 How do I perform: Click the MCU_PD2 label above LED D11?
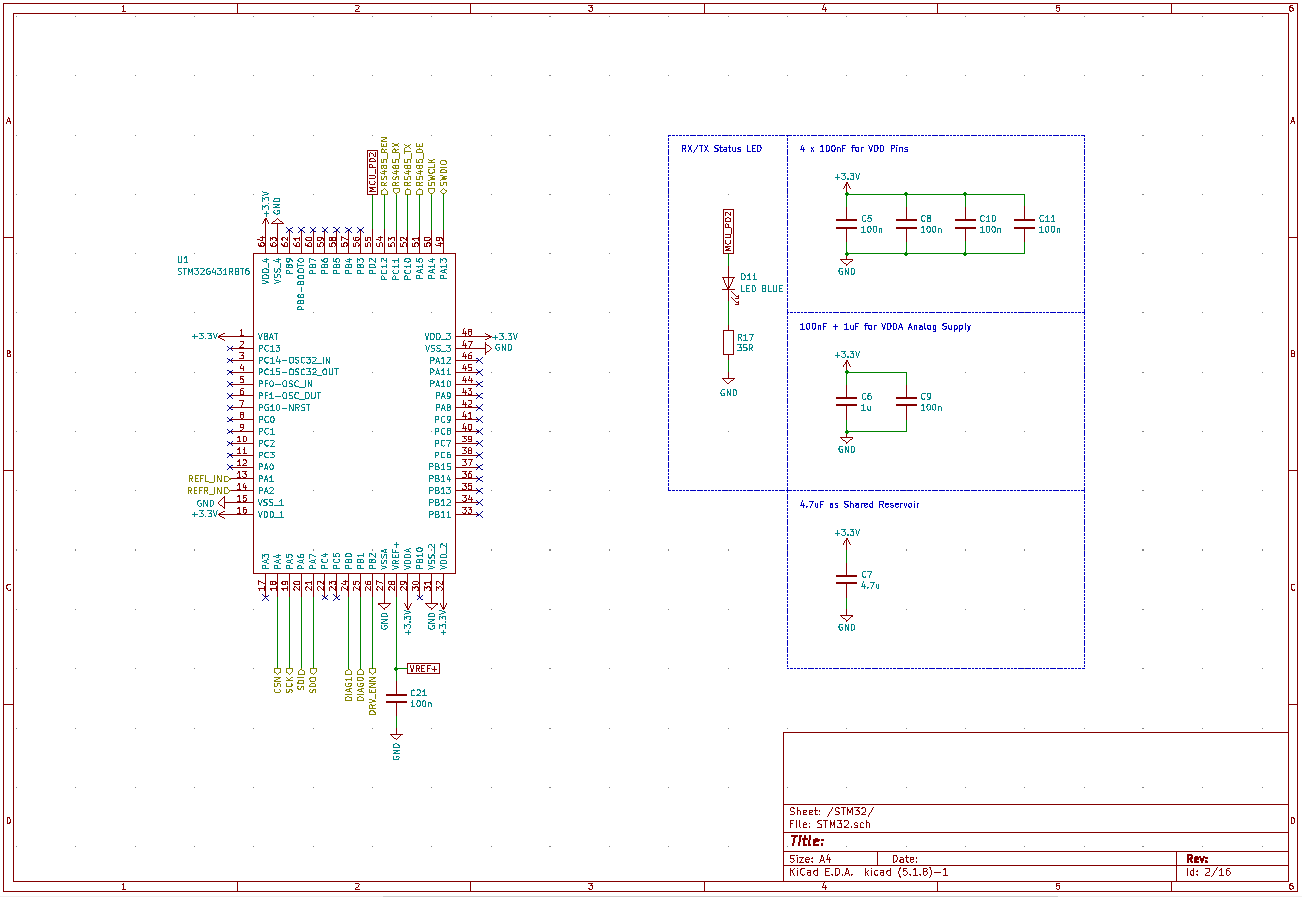[728, 231]
